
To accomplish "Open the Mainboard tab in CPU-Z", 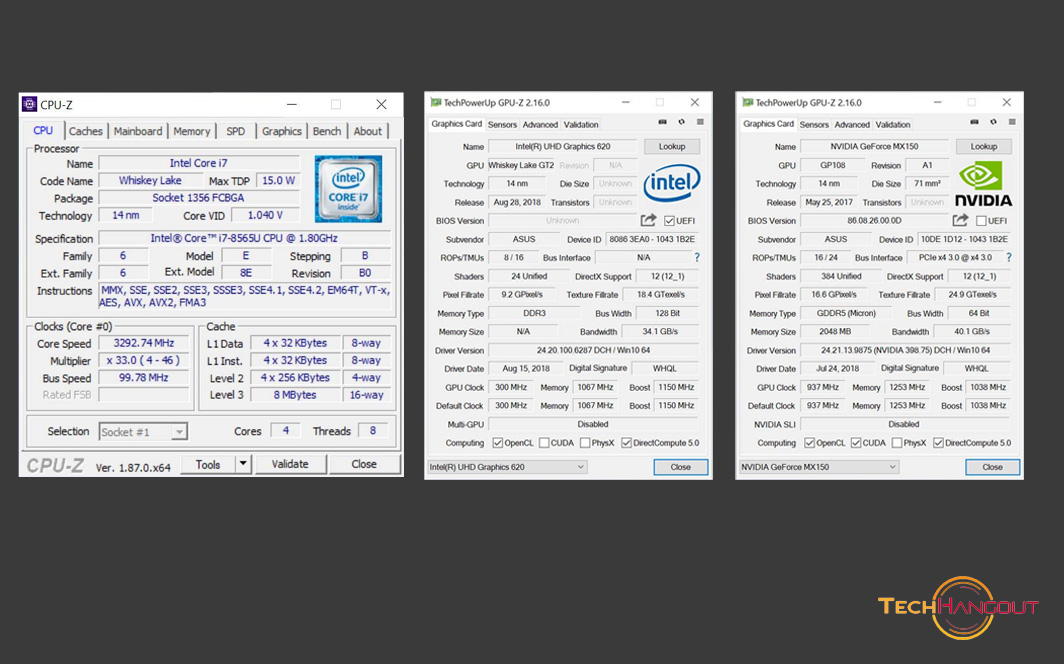I will [138, 131].
